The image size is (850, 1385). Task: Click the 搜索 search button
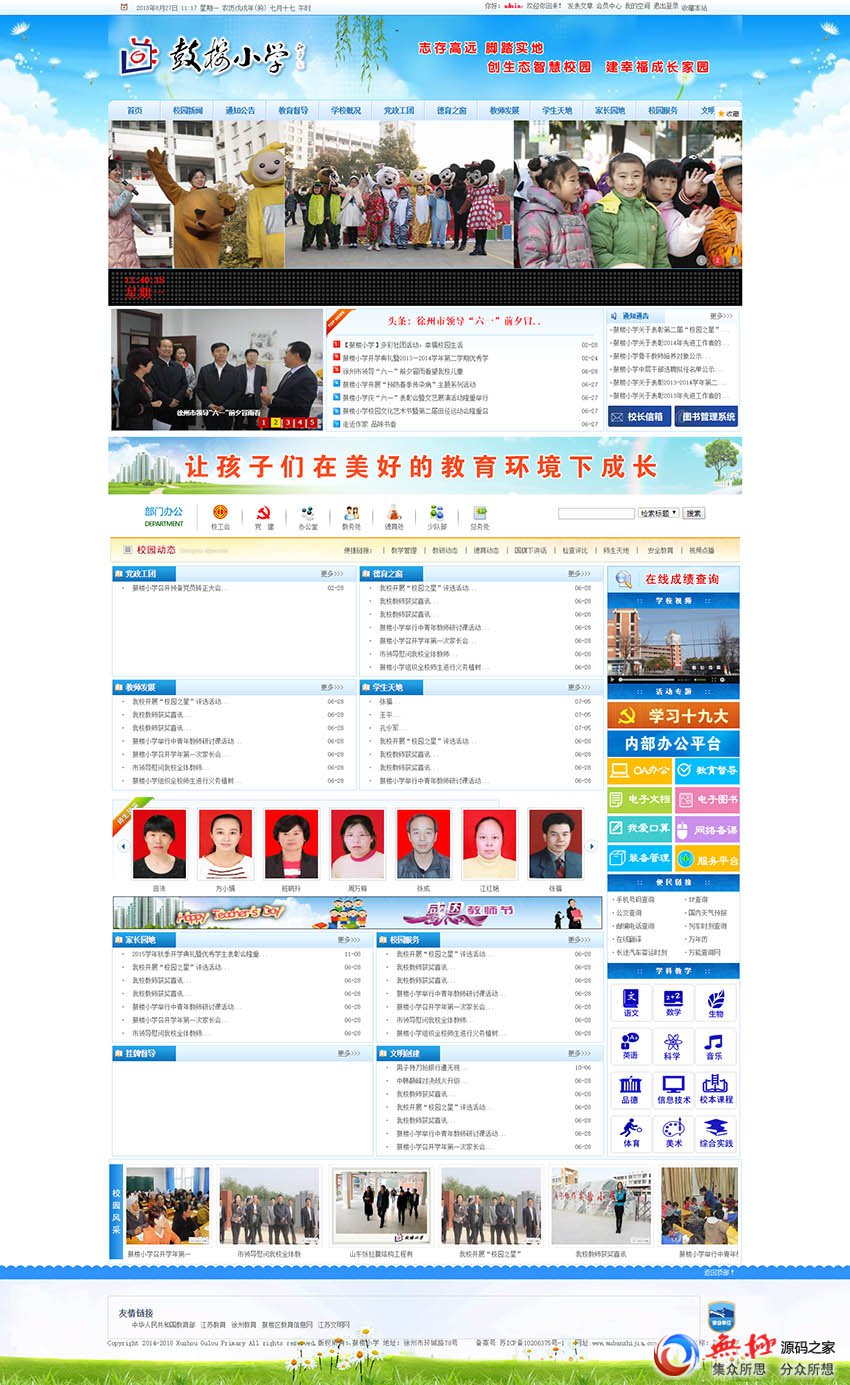coord(694,513)
